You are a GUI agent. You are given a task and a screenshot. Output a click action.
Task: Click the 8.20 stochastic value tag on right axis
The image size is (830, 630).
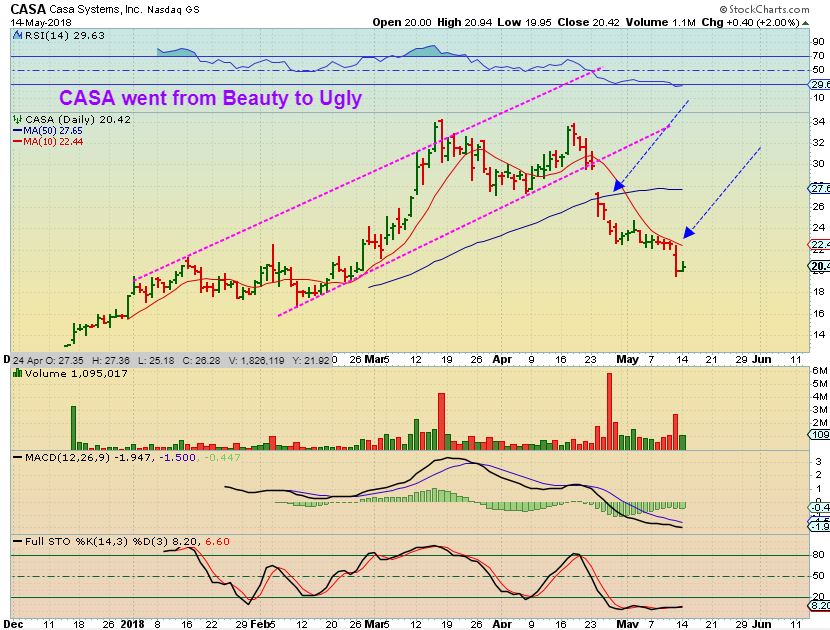point(819,606)
